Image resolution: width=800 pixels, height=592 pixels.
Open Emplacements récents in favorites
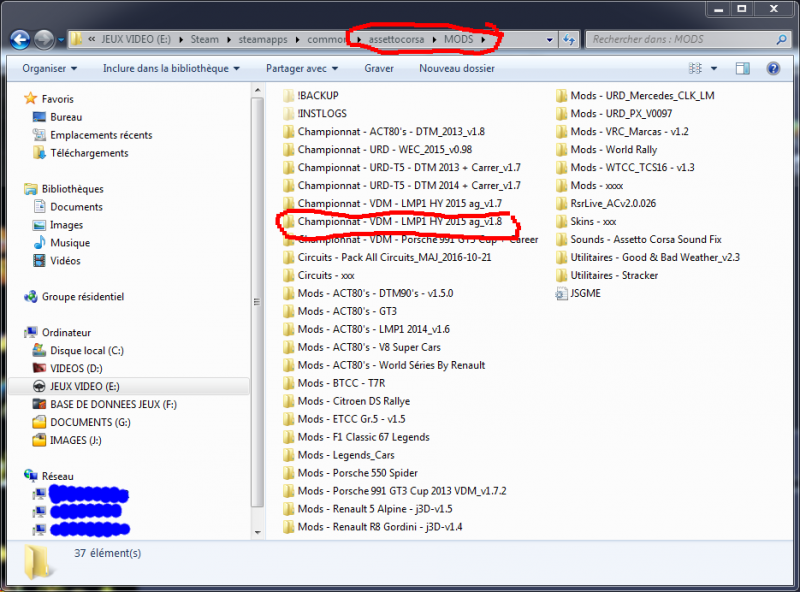(x=101, y=135)
